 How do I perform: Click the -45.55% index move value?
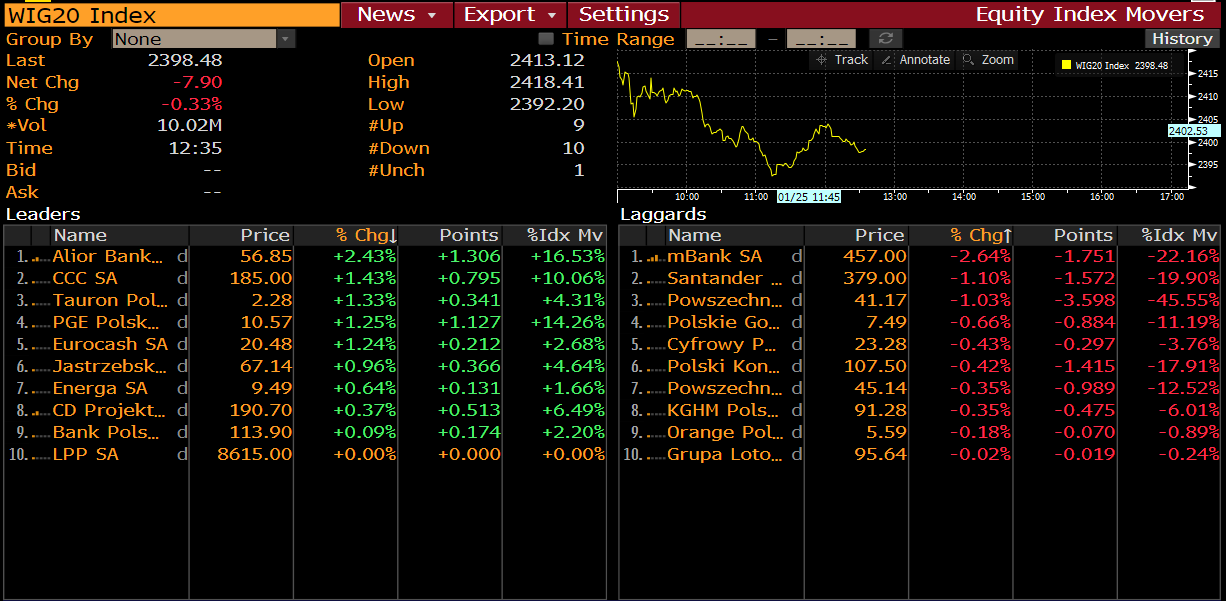pyautogui.click(x=1182, y=301)
